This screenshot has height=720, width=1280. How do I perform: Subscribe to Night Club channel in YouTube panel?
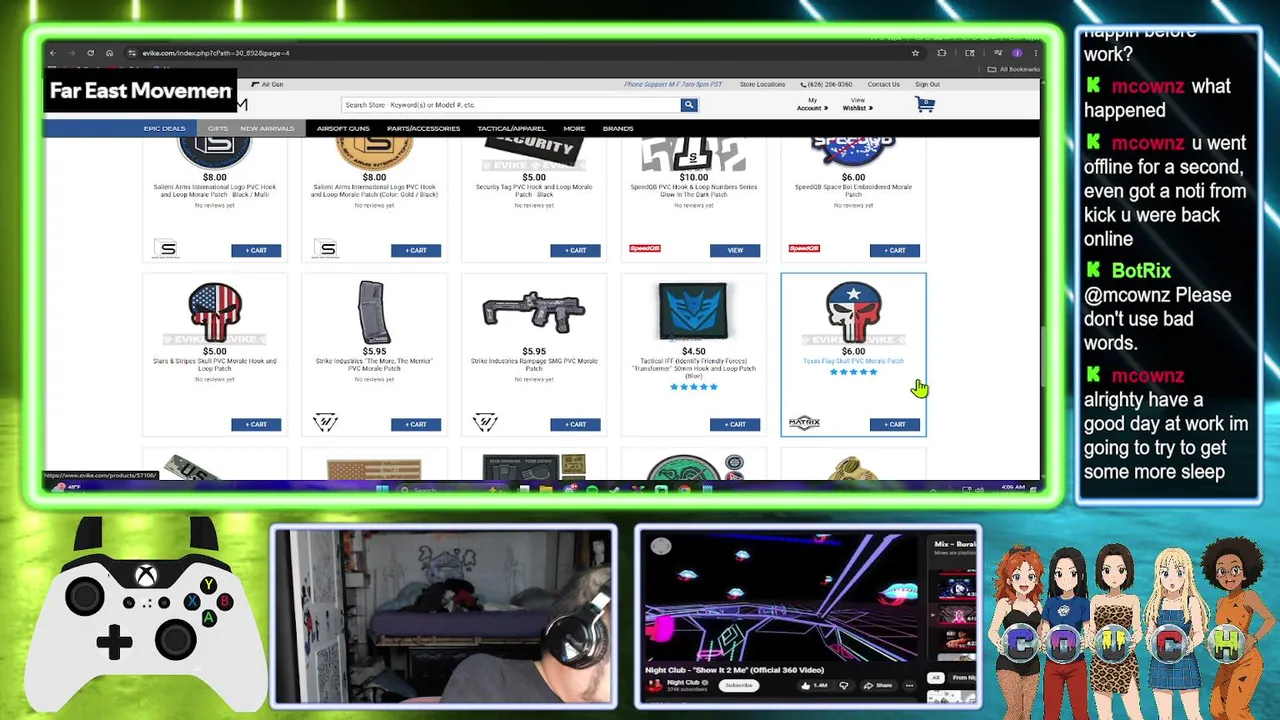[738, 685]
